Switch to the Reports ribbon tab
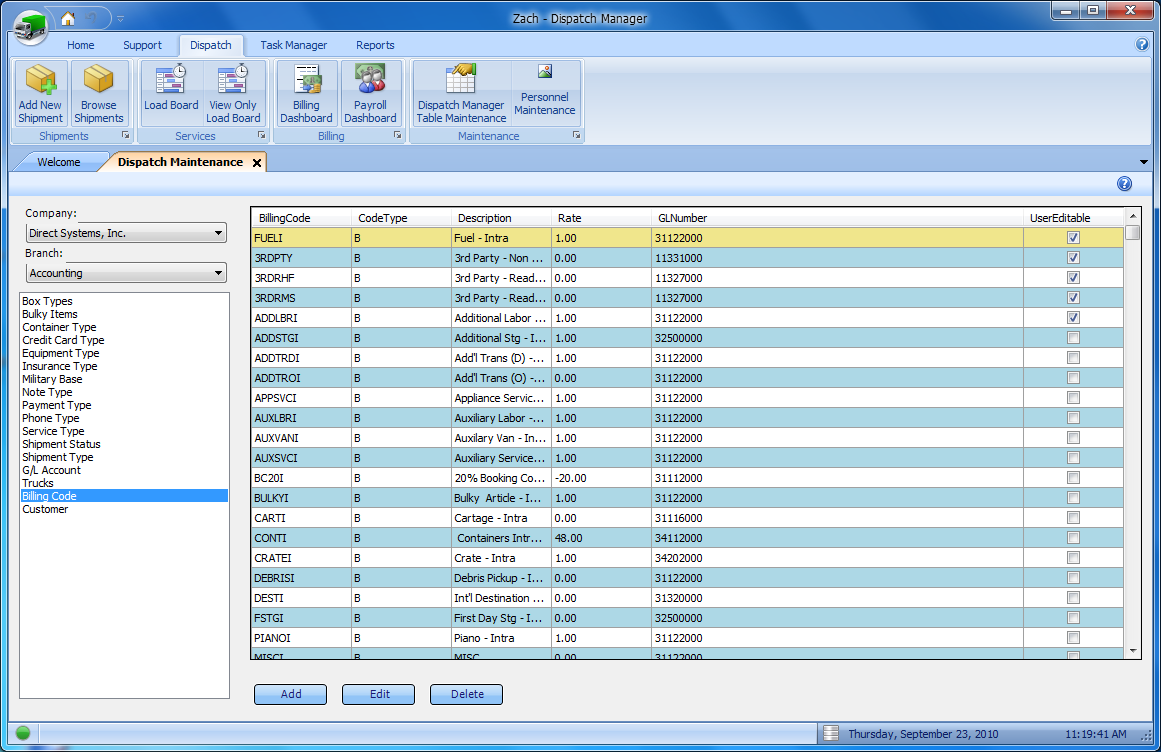Viewport: 1161px width, 752px height. pos(375,45)
